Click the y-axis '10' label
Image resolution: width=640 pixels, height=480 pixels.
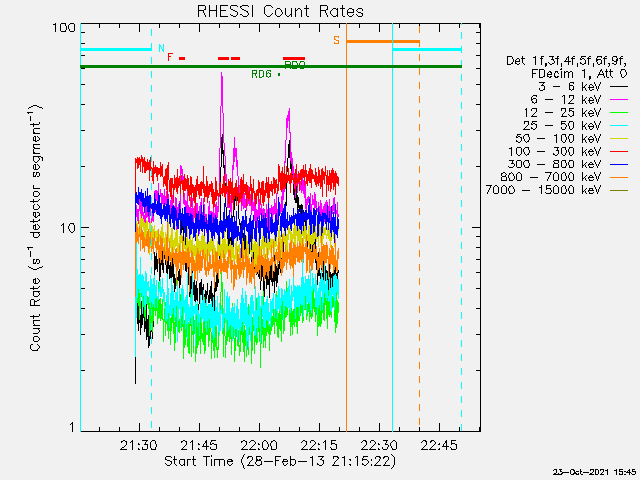click(68, 228)
